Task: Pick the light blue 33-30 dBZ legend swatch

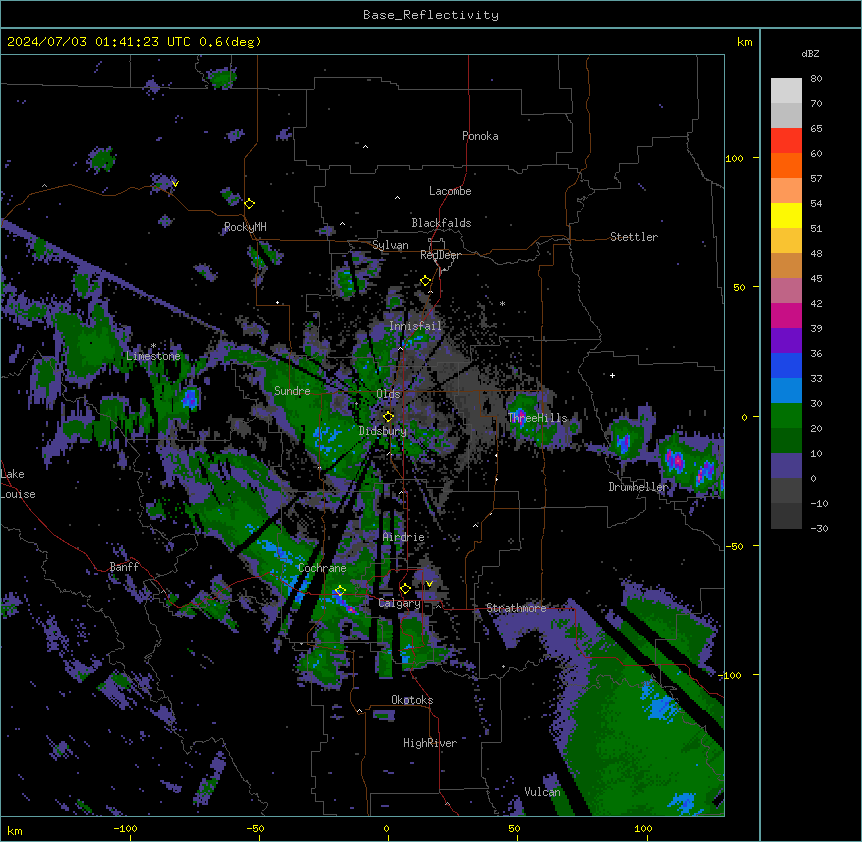Action: [786, 391]
